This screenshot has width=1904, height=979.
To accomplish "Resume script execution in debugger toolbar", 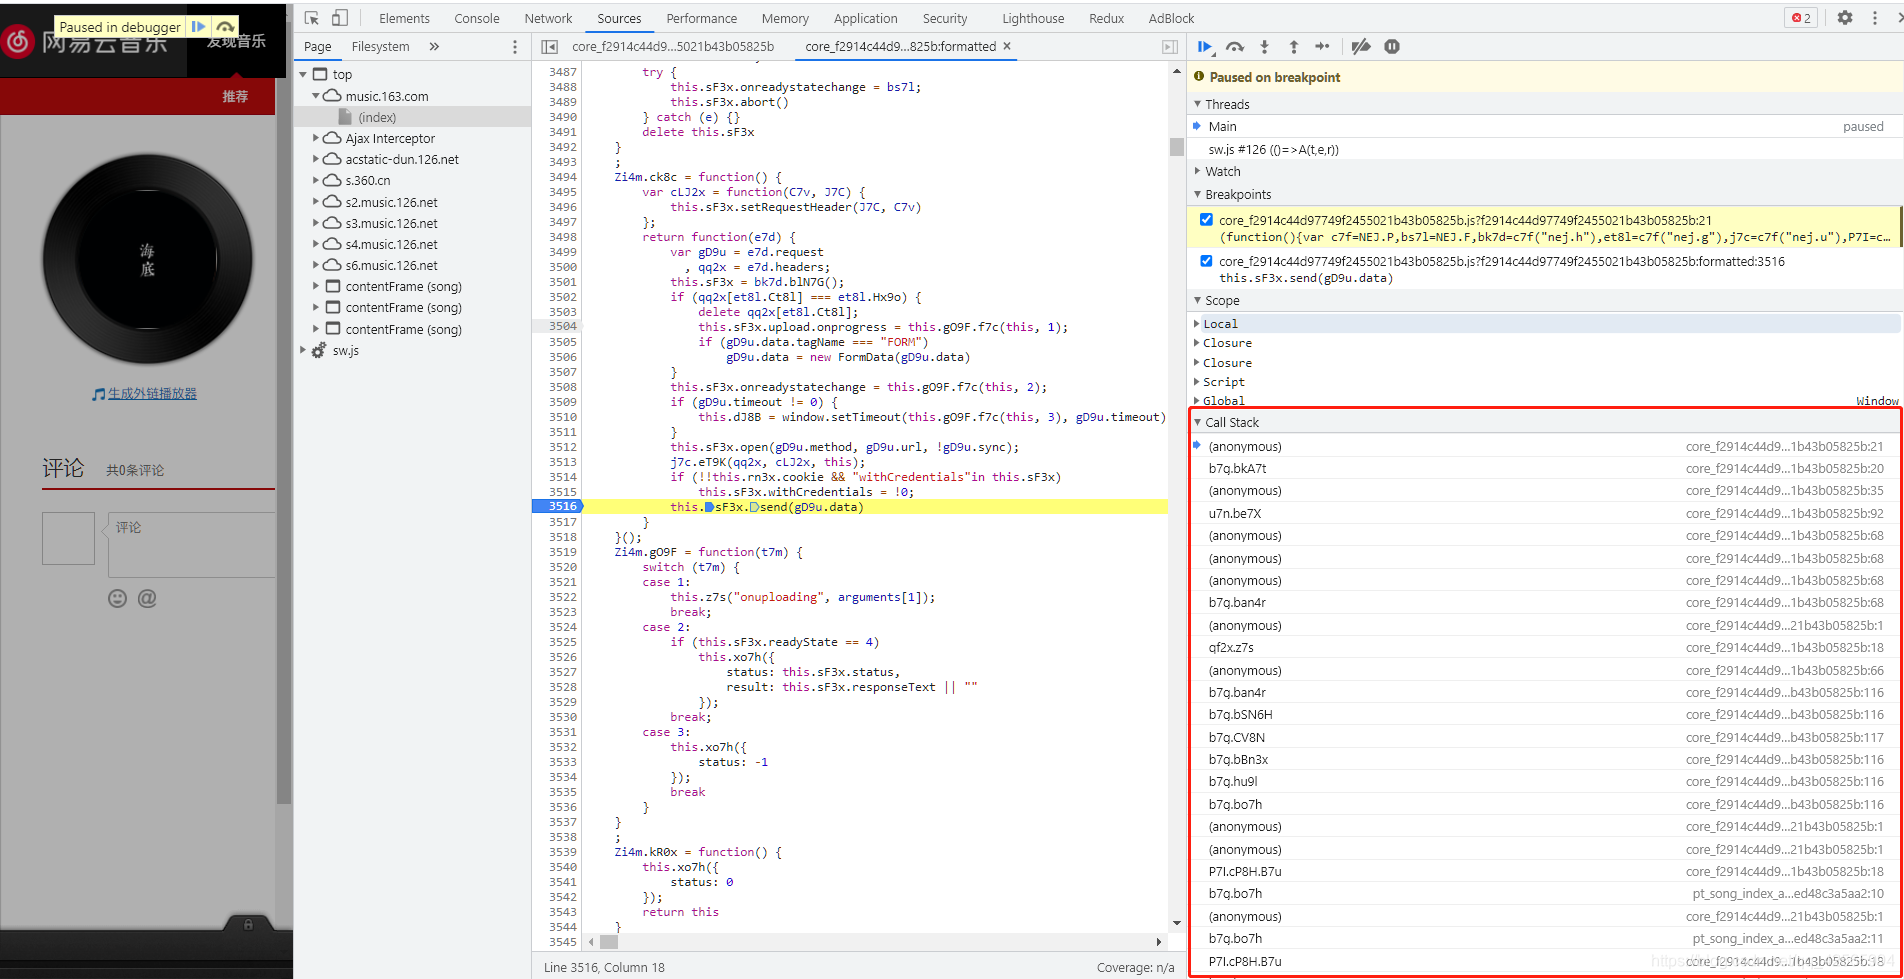I will 1205,46.
